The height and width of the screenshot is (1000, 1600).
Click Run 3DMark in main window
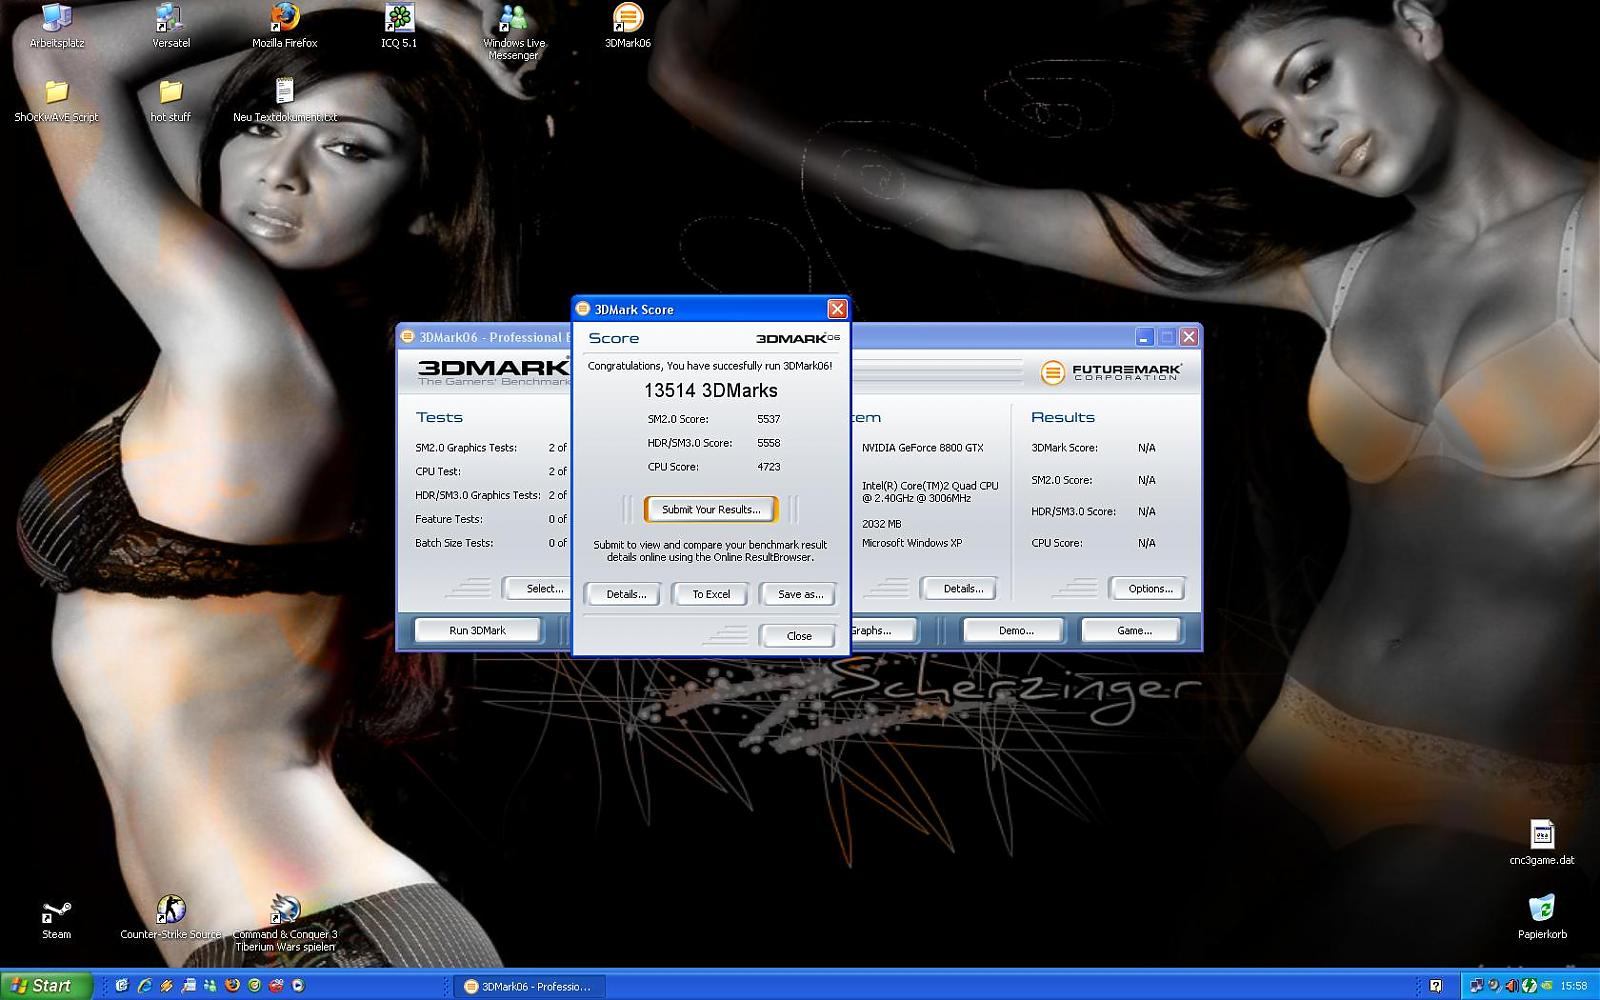(x=477, y=630)
